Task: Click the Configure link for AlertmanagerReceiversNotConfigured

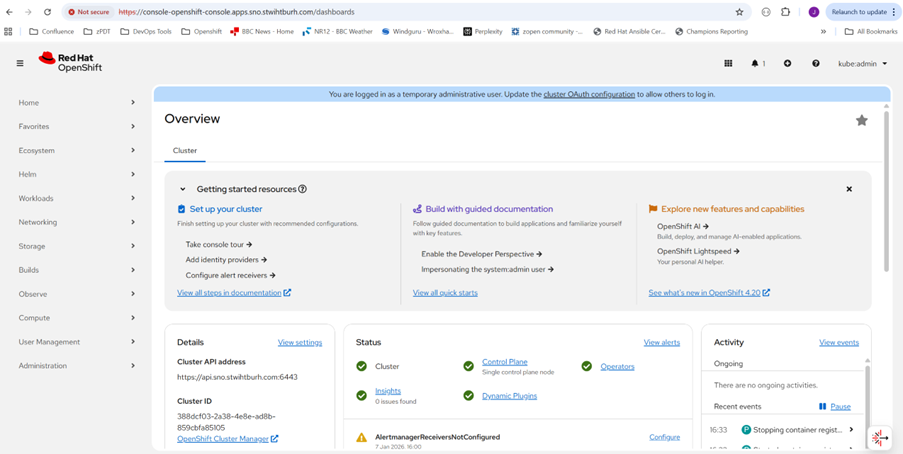Action: [x=664, y=437]
